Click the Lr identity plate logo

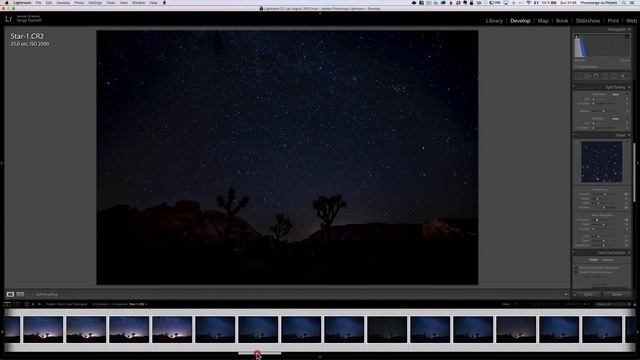(9, 19)
